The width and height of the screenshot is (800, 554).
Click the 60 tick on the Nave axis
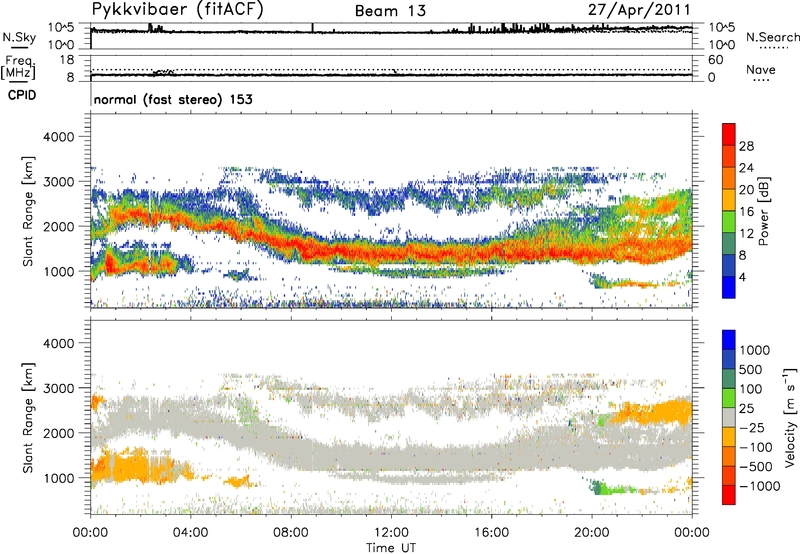(x=716, y=60)
